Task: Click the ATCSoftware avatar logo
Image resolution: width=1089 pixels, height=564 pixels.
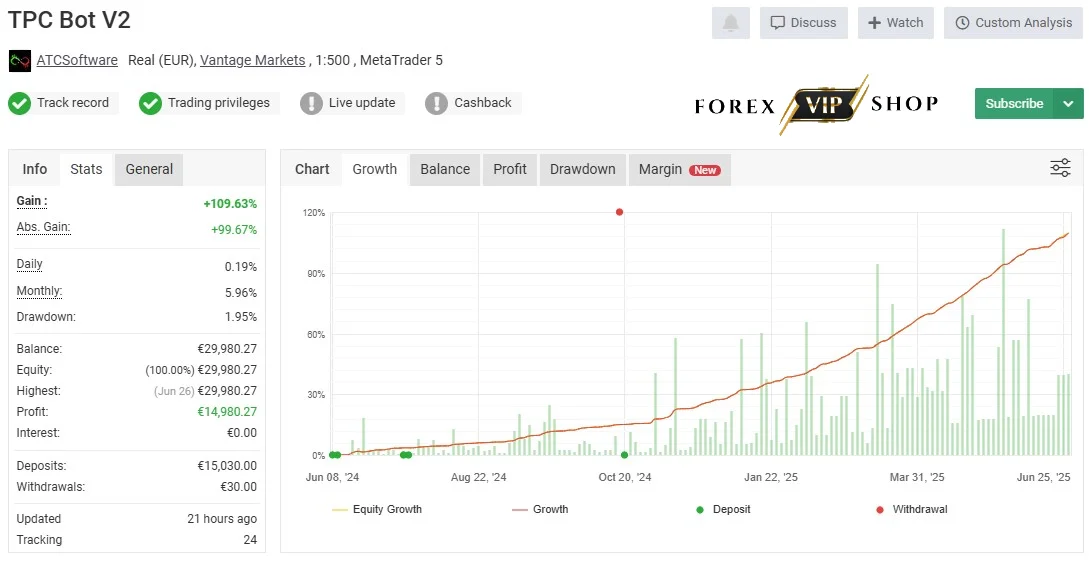Action: [19, 60]
